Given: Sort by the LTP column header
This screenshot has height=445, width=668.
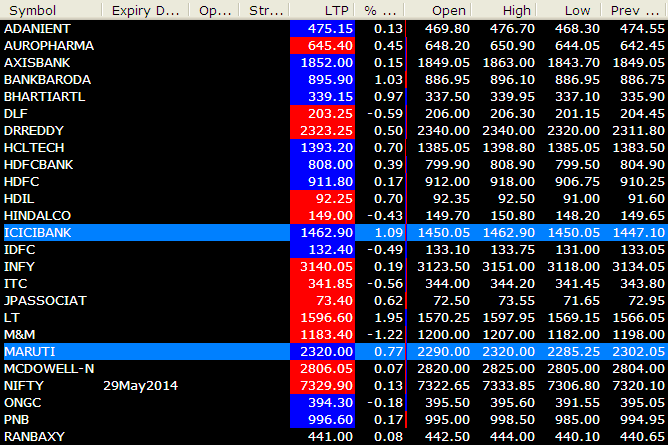Looking at the screenshot, I should click(322, 10).
